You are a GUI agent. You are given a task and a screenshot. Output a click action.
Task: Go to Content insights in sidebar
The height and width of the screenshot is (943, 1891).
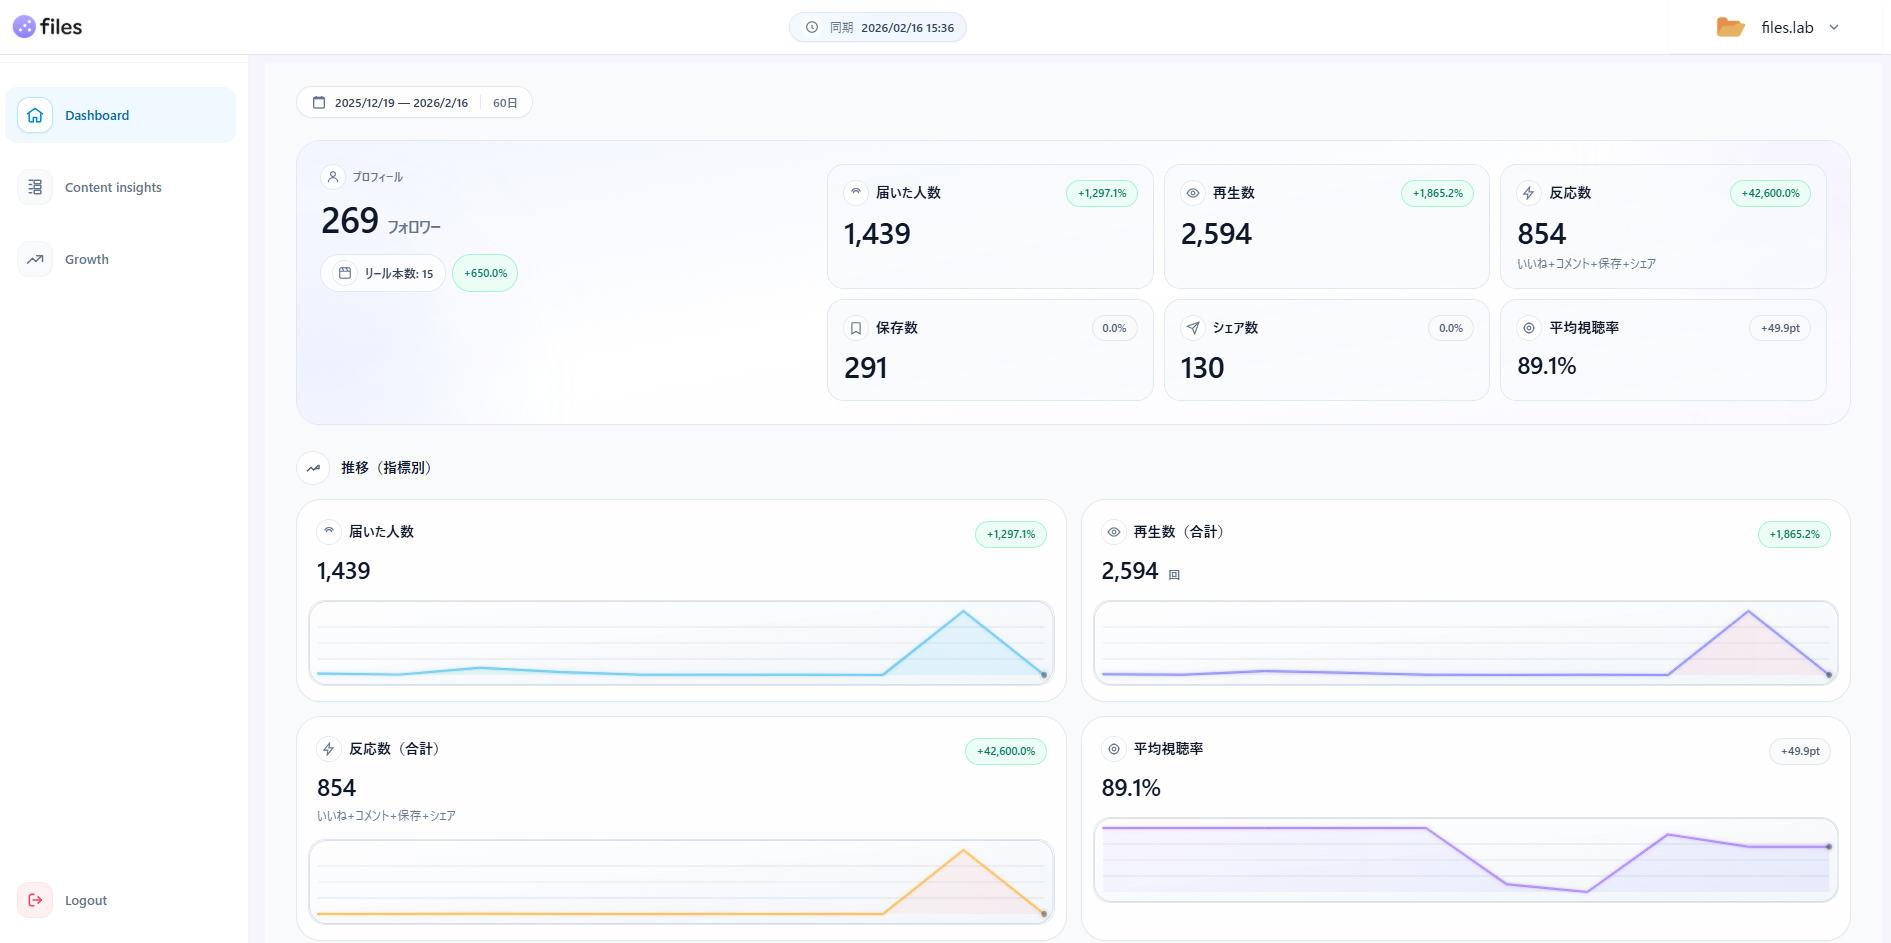pyautogui.click(x=113, y=187)
